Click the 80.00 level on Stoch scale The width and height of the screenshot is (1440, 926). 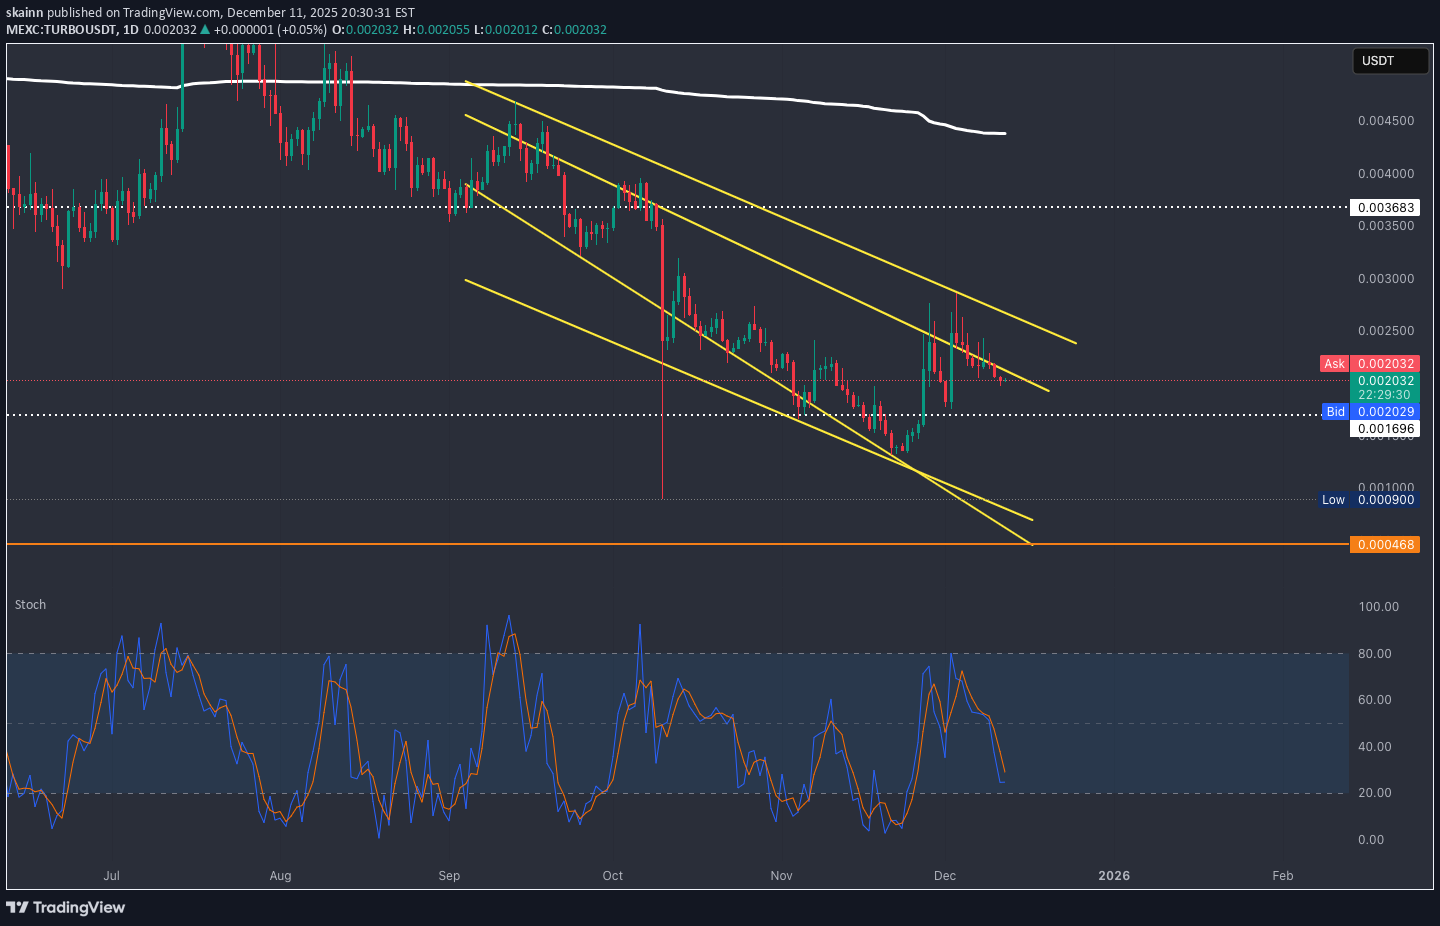pos(1375,654)
